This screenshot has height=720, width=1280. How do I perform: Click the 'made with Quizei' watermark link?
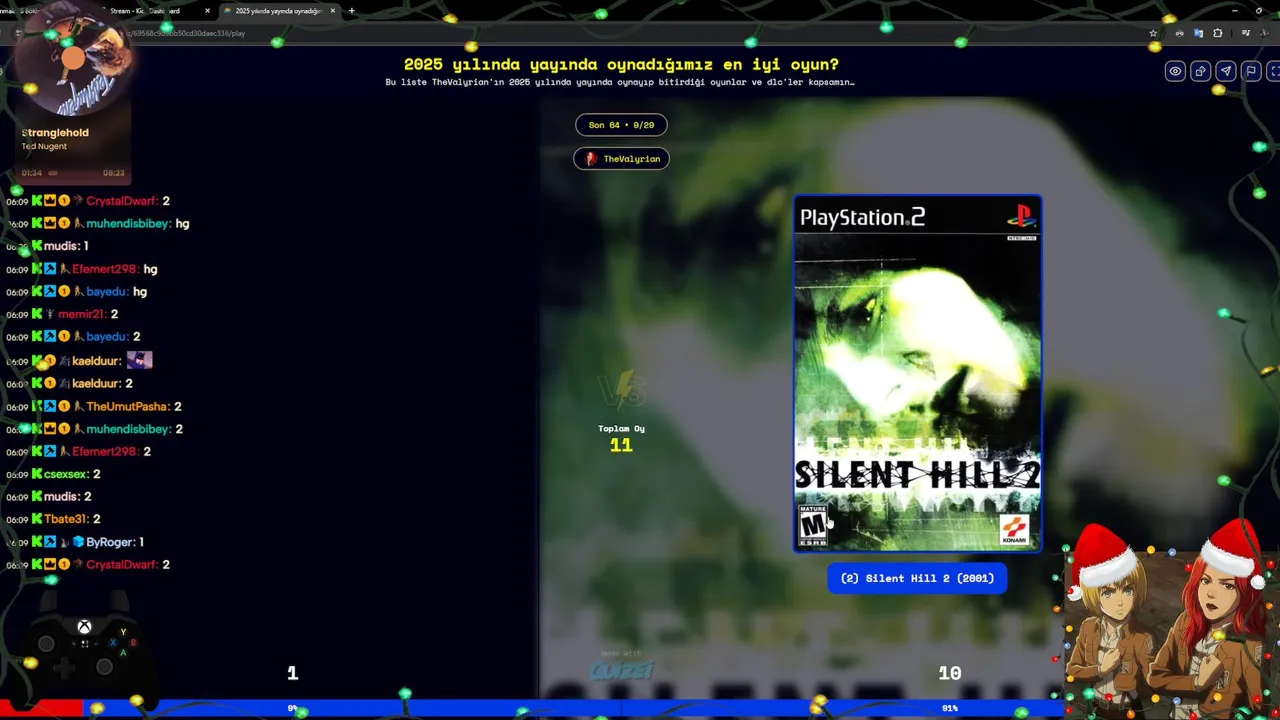(621, 667)
